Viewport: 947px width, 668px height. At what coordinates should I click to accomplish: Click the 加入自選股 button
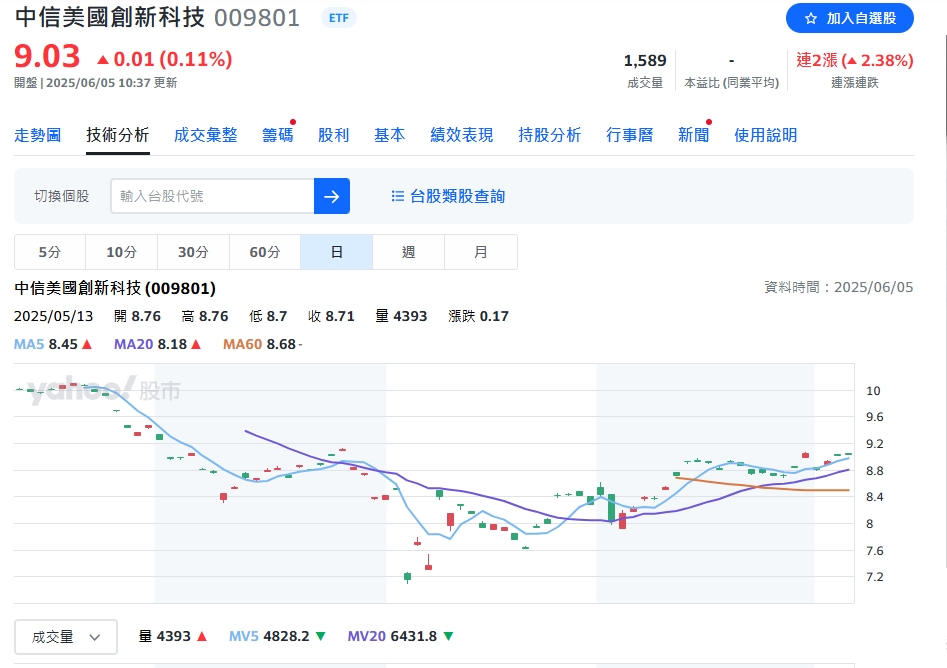(850, 19)
